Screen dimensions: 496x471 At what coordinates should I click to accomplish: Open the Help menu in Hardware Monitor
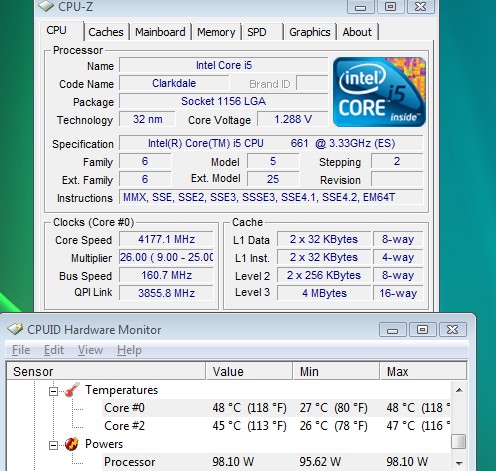pyautogui.click(x=129, y=350)
